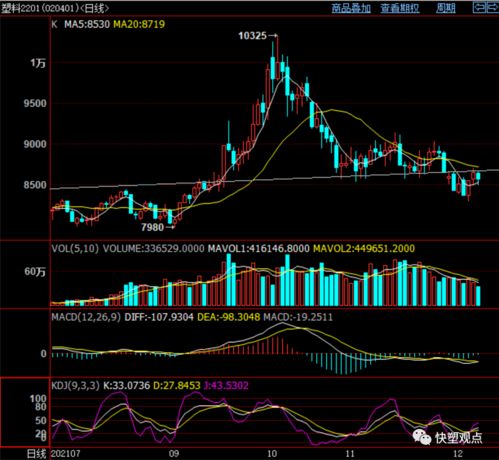Click the WeChat logo watermark icon
Viewport: 499px width, 460px height.
[x=421, y=437]
